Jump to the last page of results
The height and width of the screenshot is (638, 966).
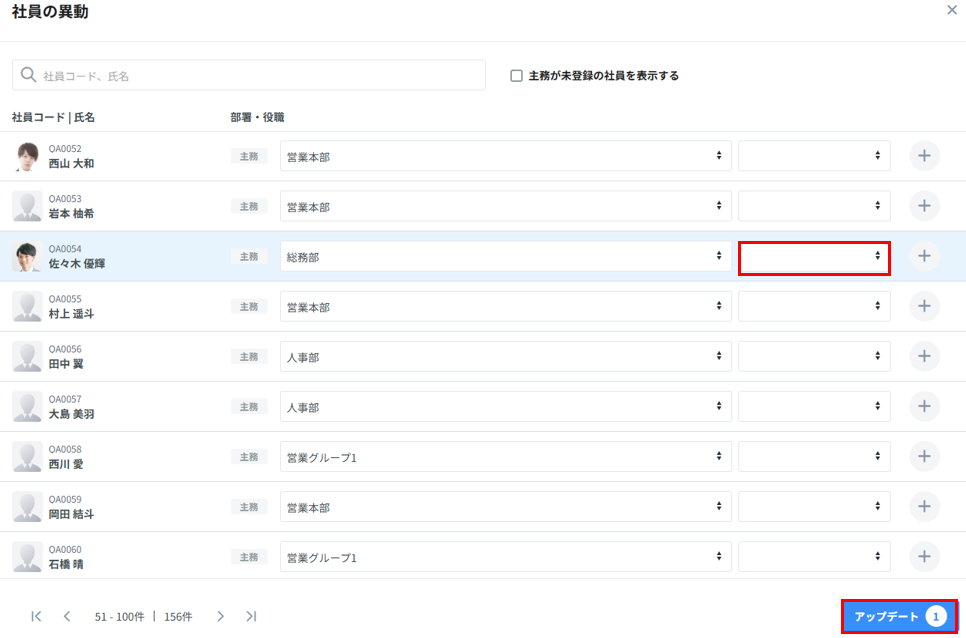pos(251,616)
